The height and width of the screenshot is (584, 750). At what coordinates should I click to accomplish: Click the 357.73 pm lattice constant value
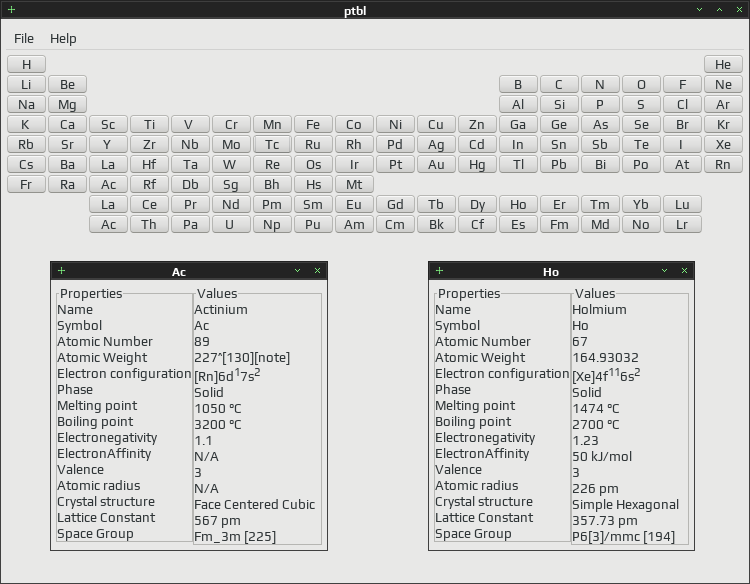click(x=605, y=520)
